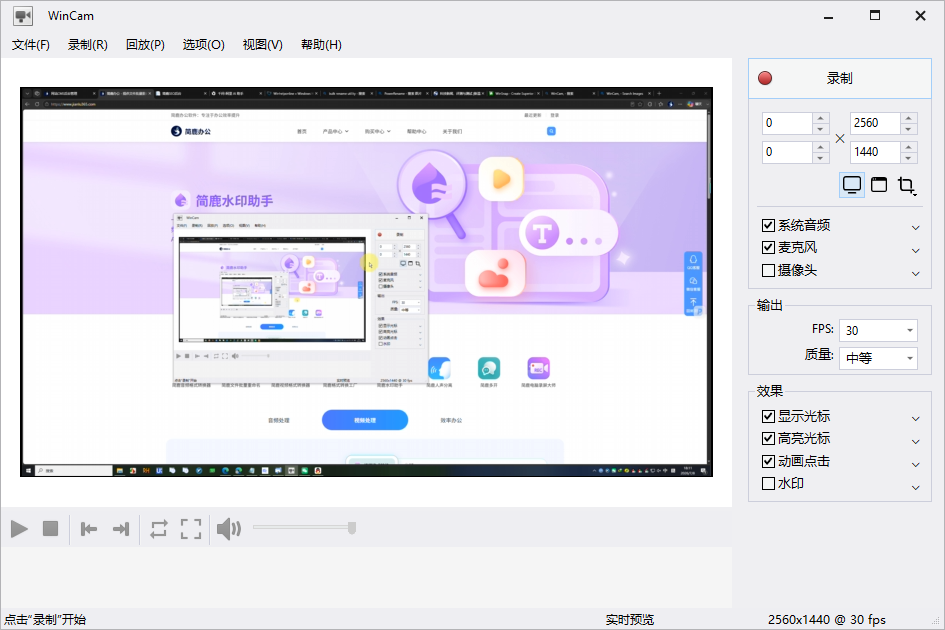Open the 视图(V) menu
Viewport: 945px width, 630px height.
point(263,45)
